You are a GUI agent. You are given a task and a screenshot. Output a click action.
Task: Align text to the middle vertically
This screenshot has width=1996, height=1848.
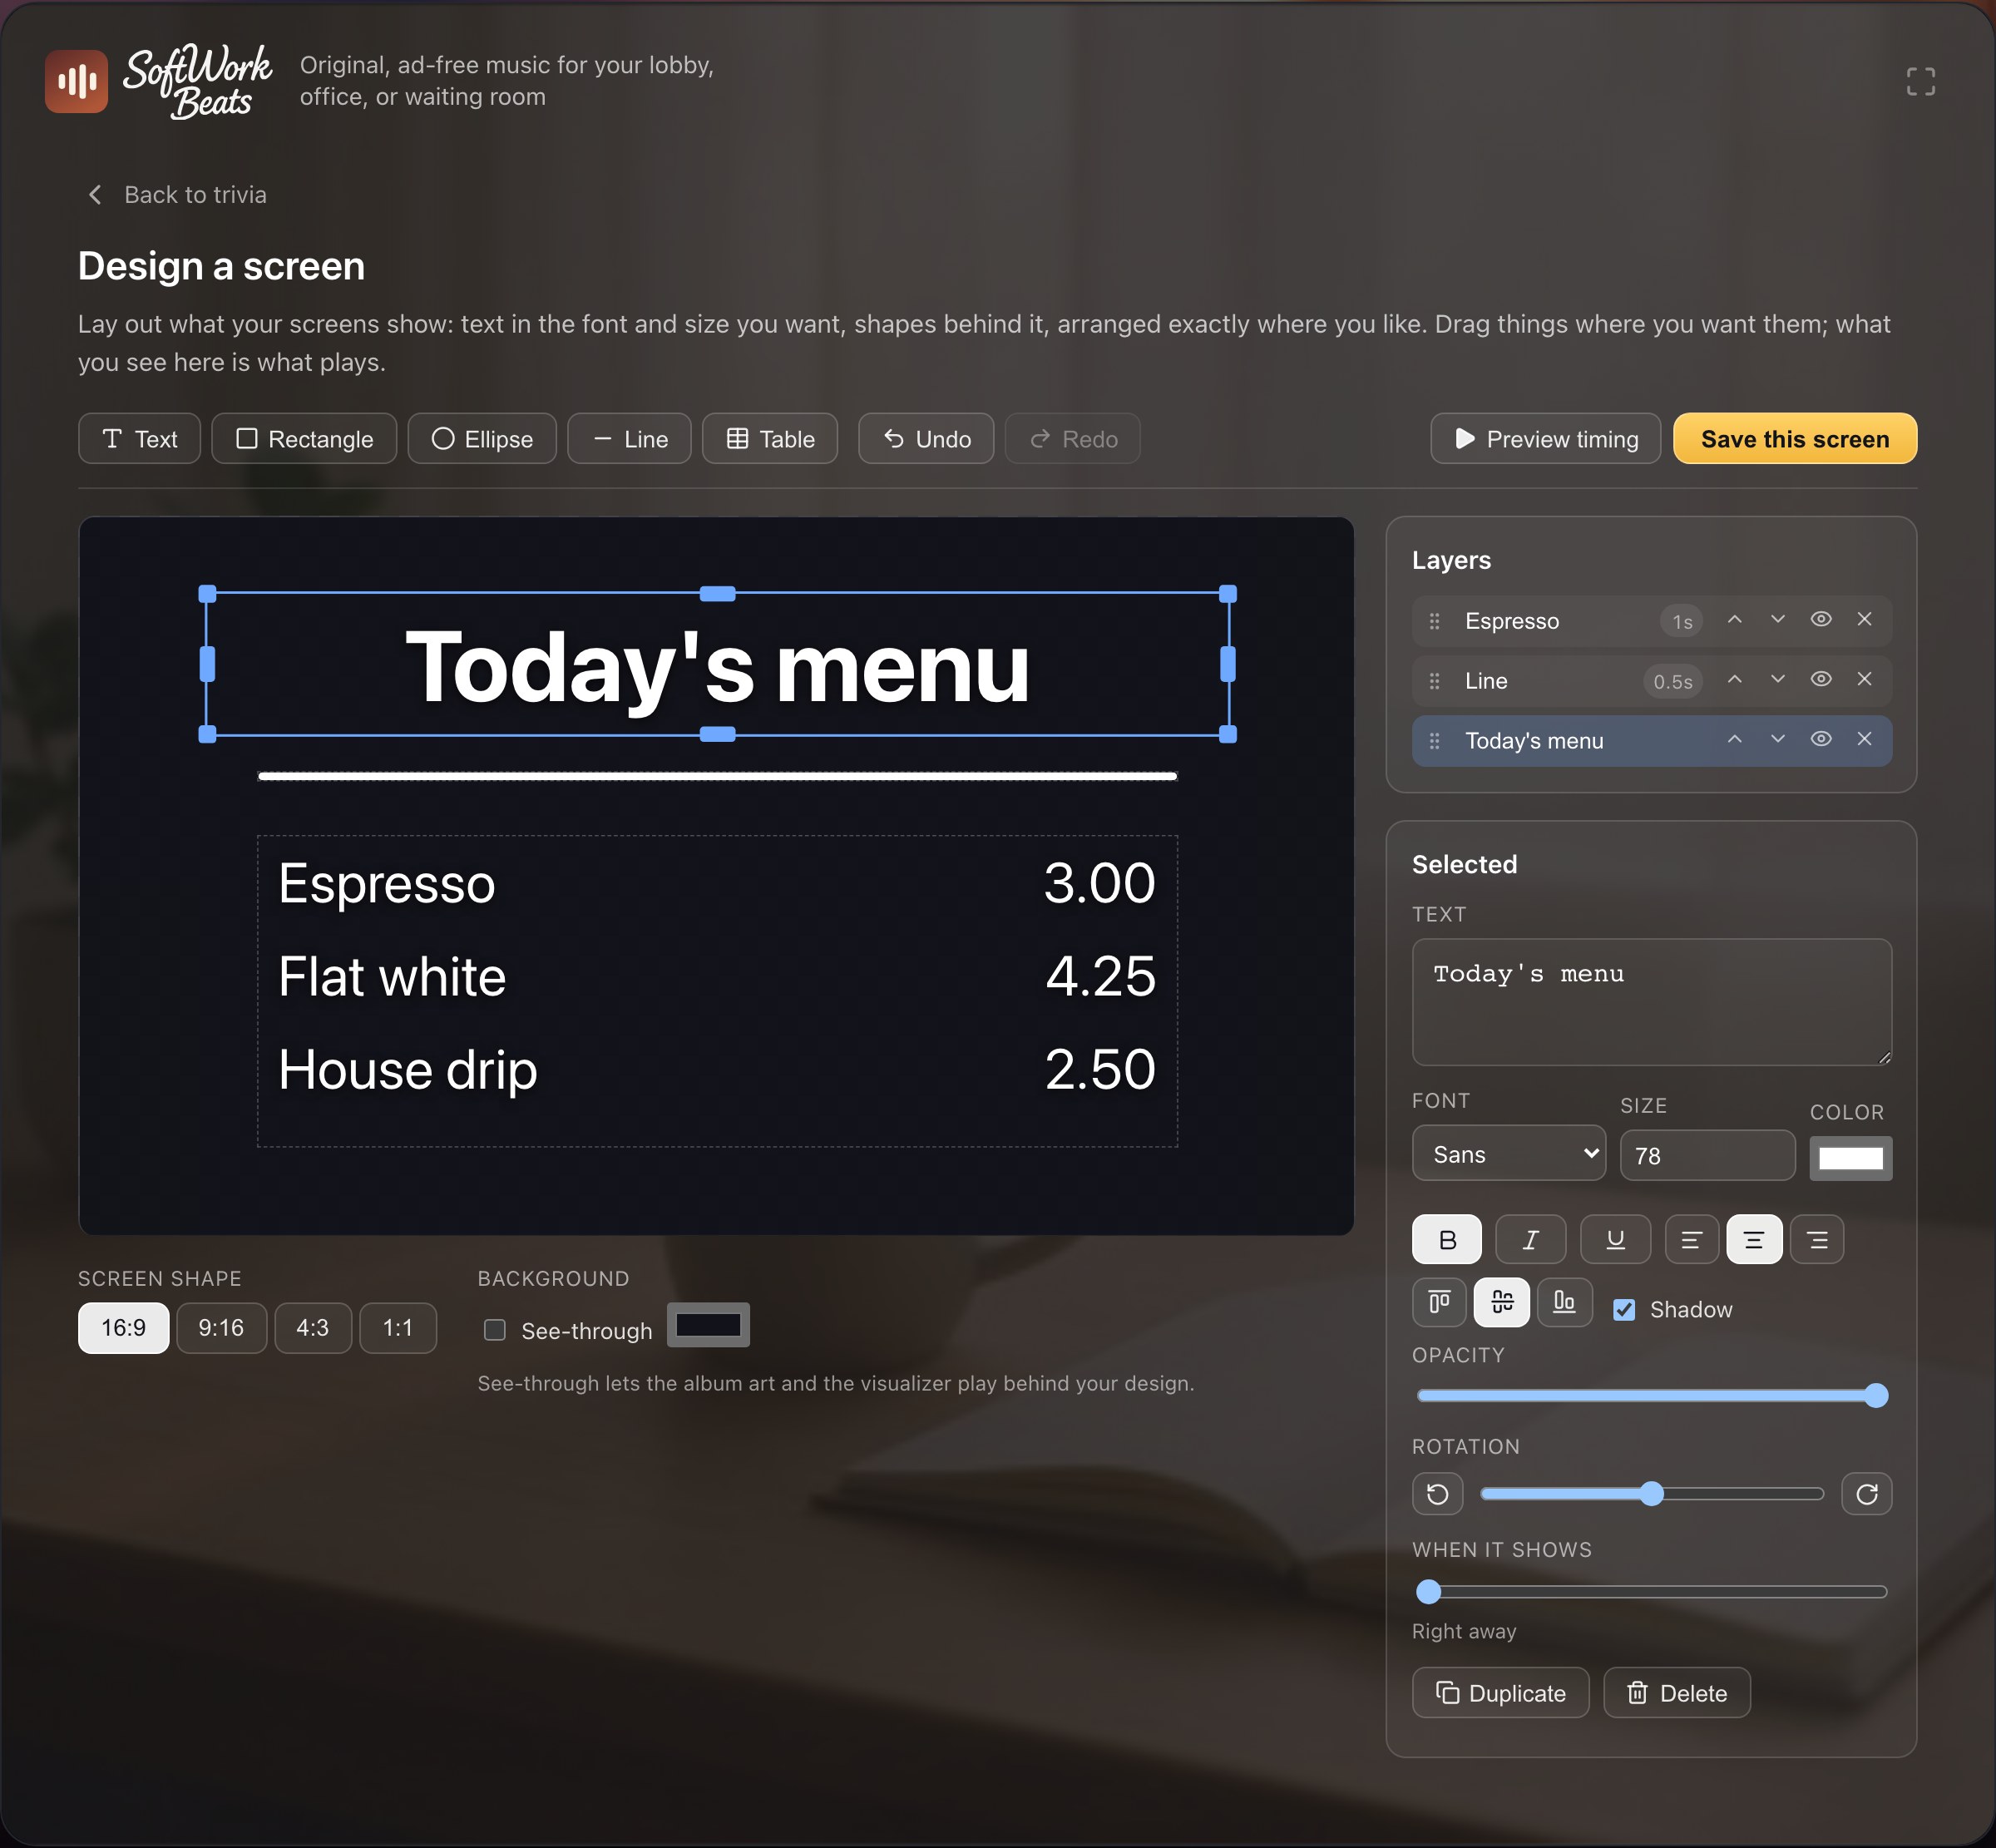click(1502, 1302)
